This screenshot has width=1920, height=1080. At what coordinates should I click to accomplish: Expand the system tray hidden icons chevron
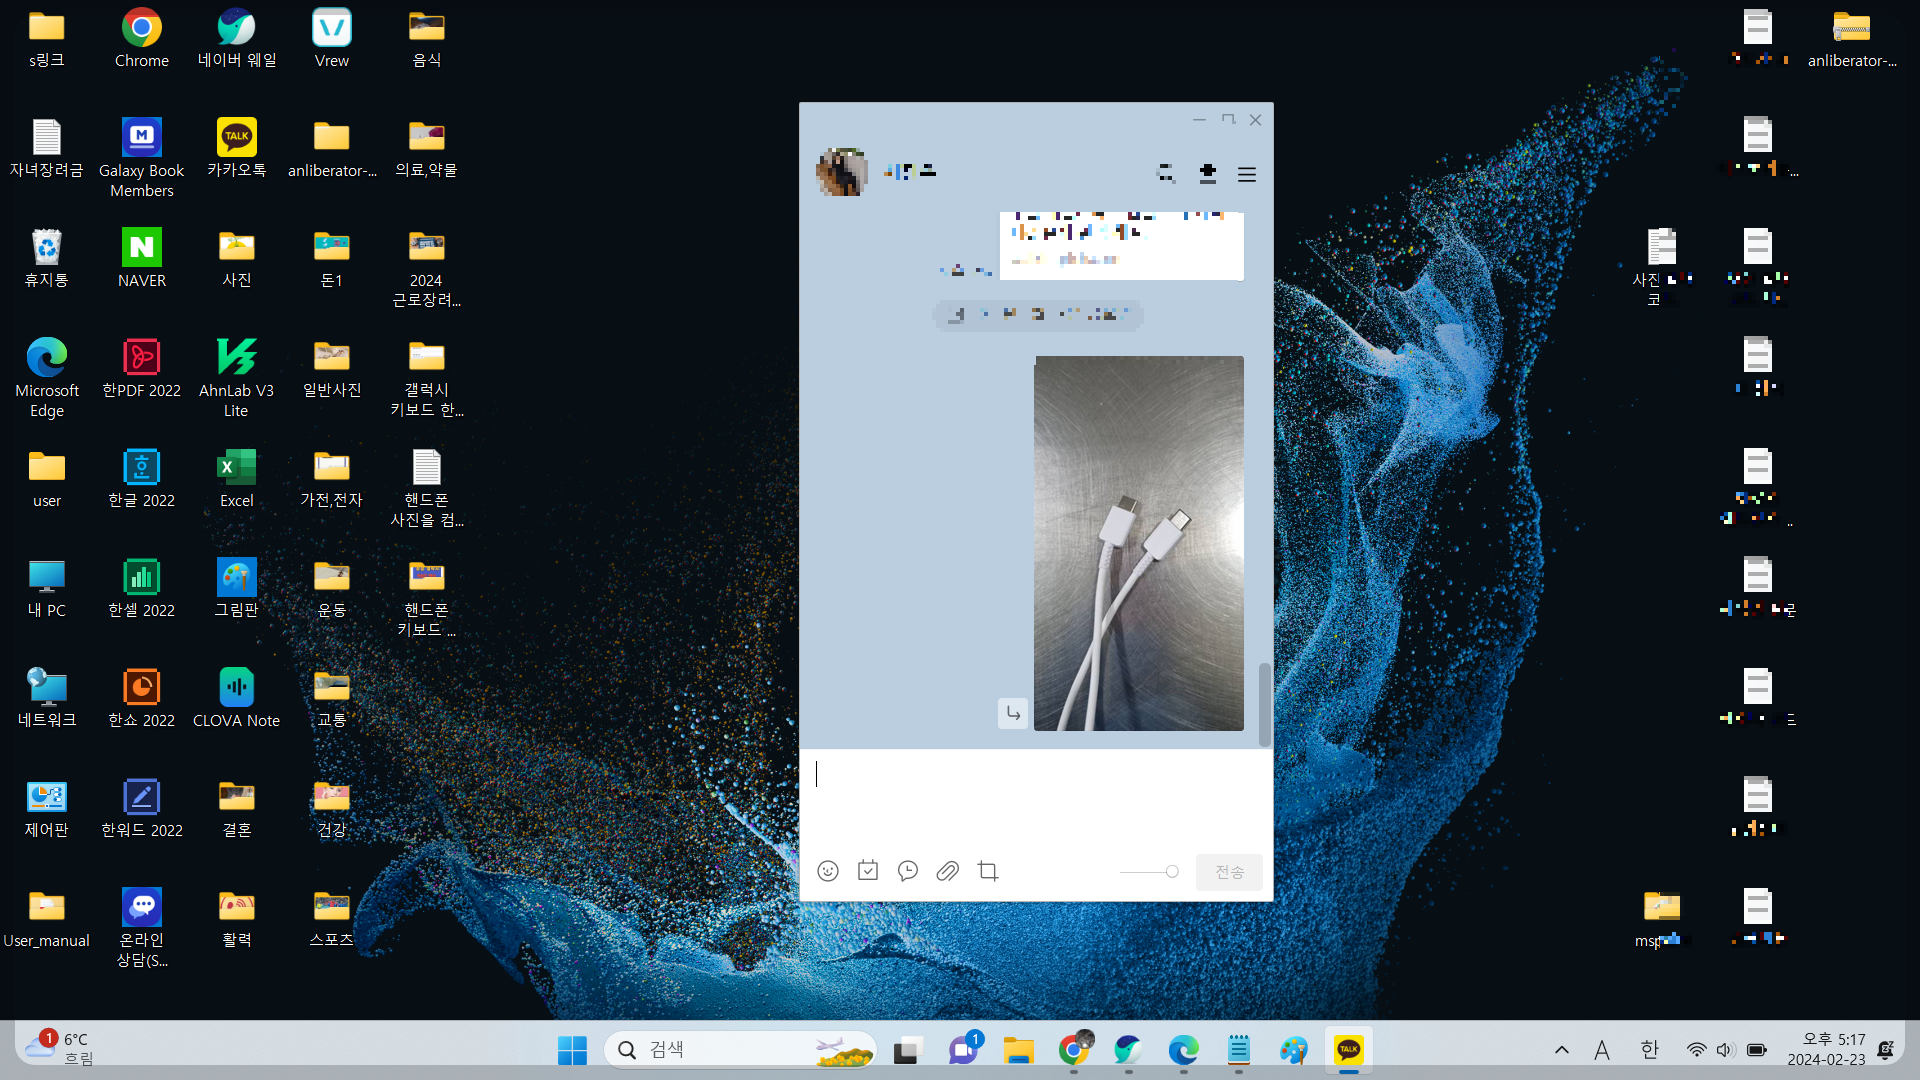pos(1561,1050)
